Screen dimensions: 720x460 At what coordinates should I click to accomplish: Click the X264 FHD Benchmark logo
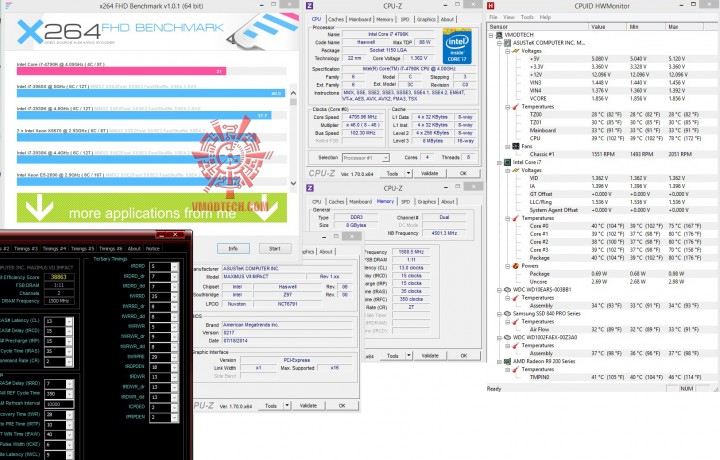pos(119,32)
